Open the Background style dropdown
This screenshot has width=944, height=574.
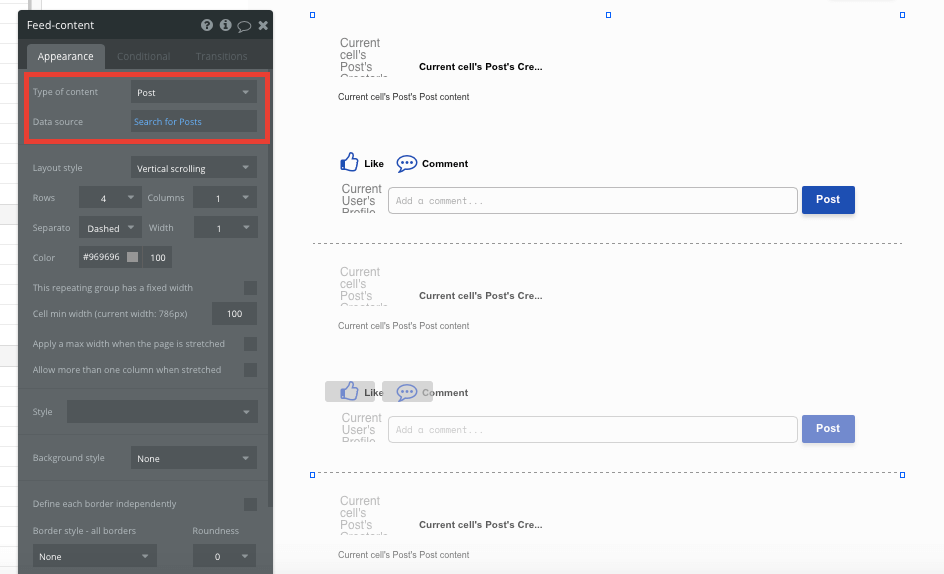[194, 458]
